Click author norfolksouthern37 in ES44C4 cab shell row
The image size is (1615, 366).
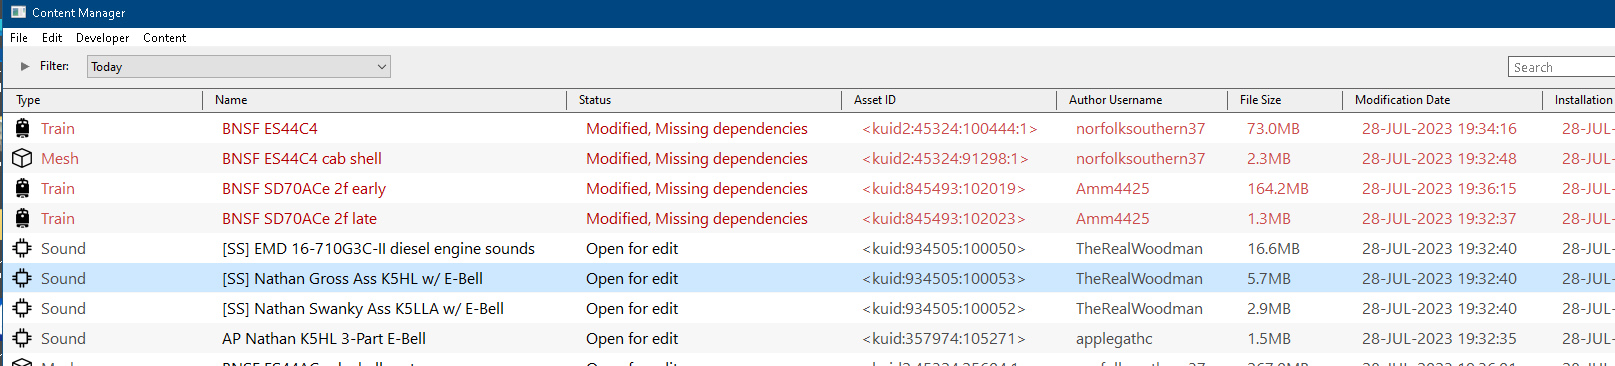click(1141, 158)
